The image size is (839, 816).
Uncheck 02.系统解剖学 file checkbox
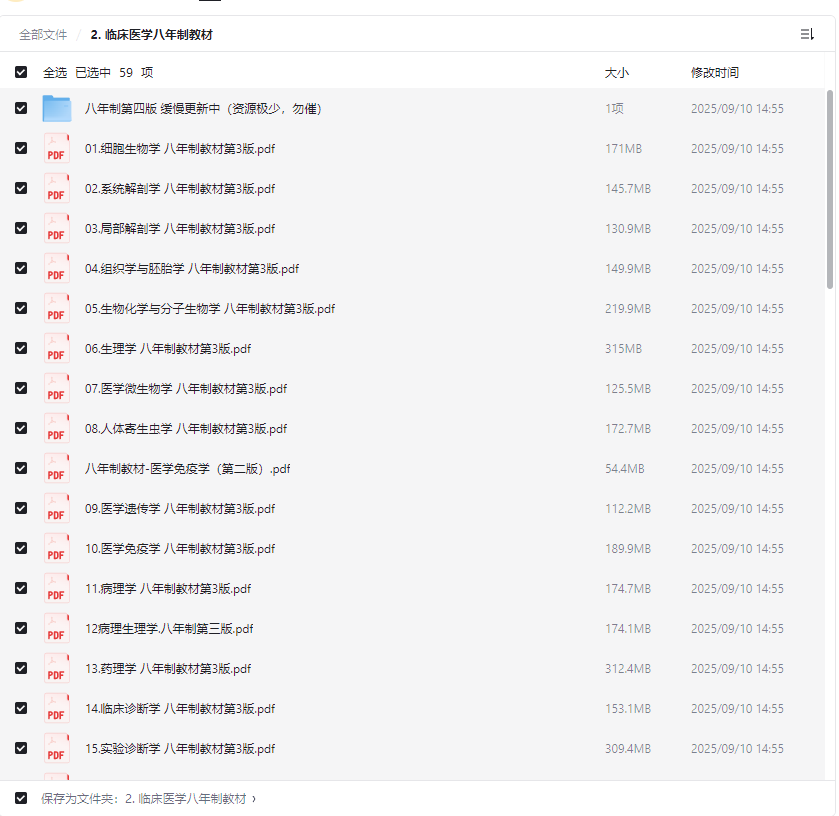[21, 188]
